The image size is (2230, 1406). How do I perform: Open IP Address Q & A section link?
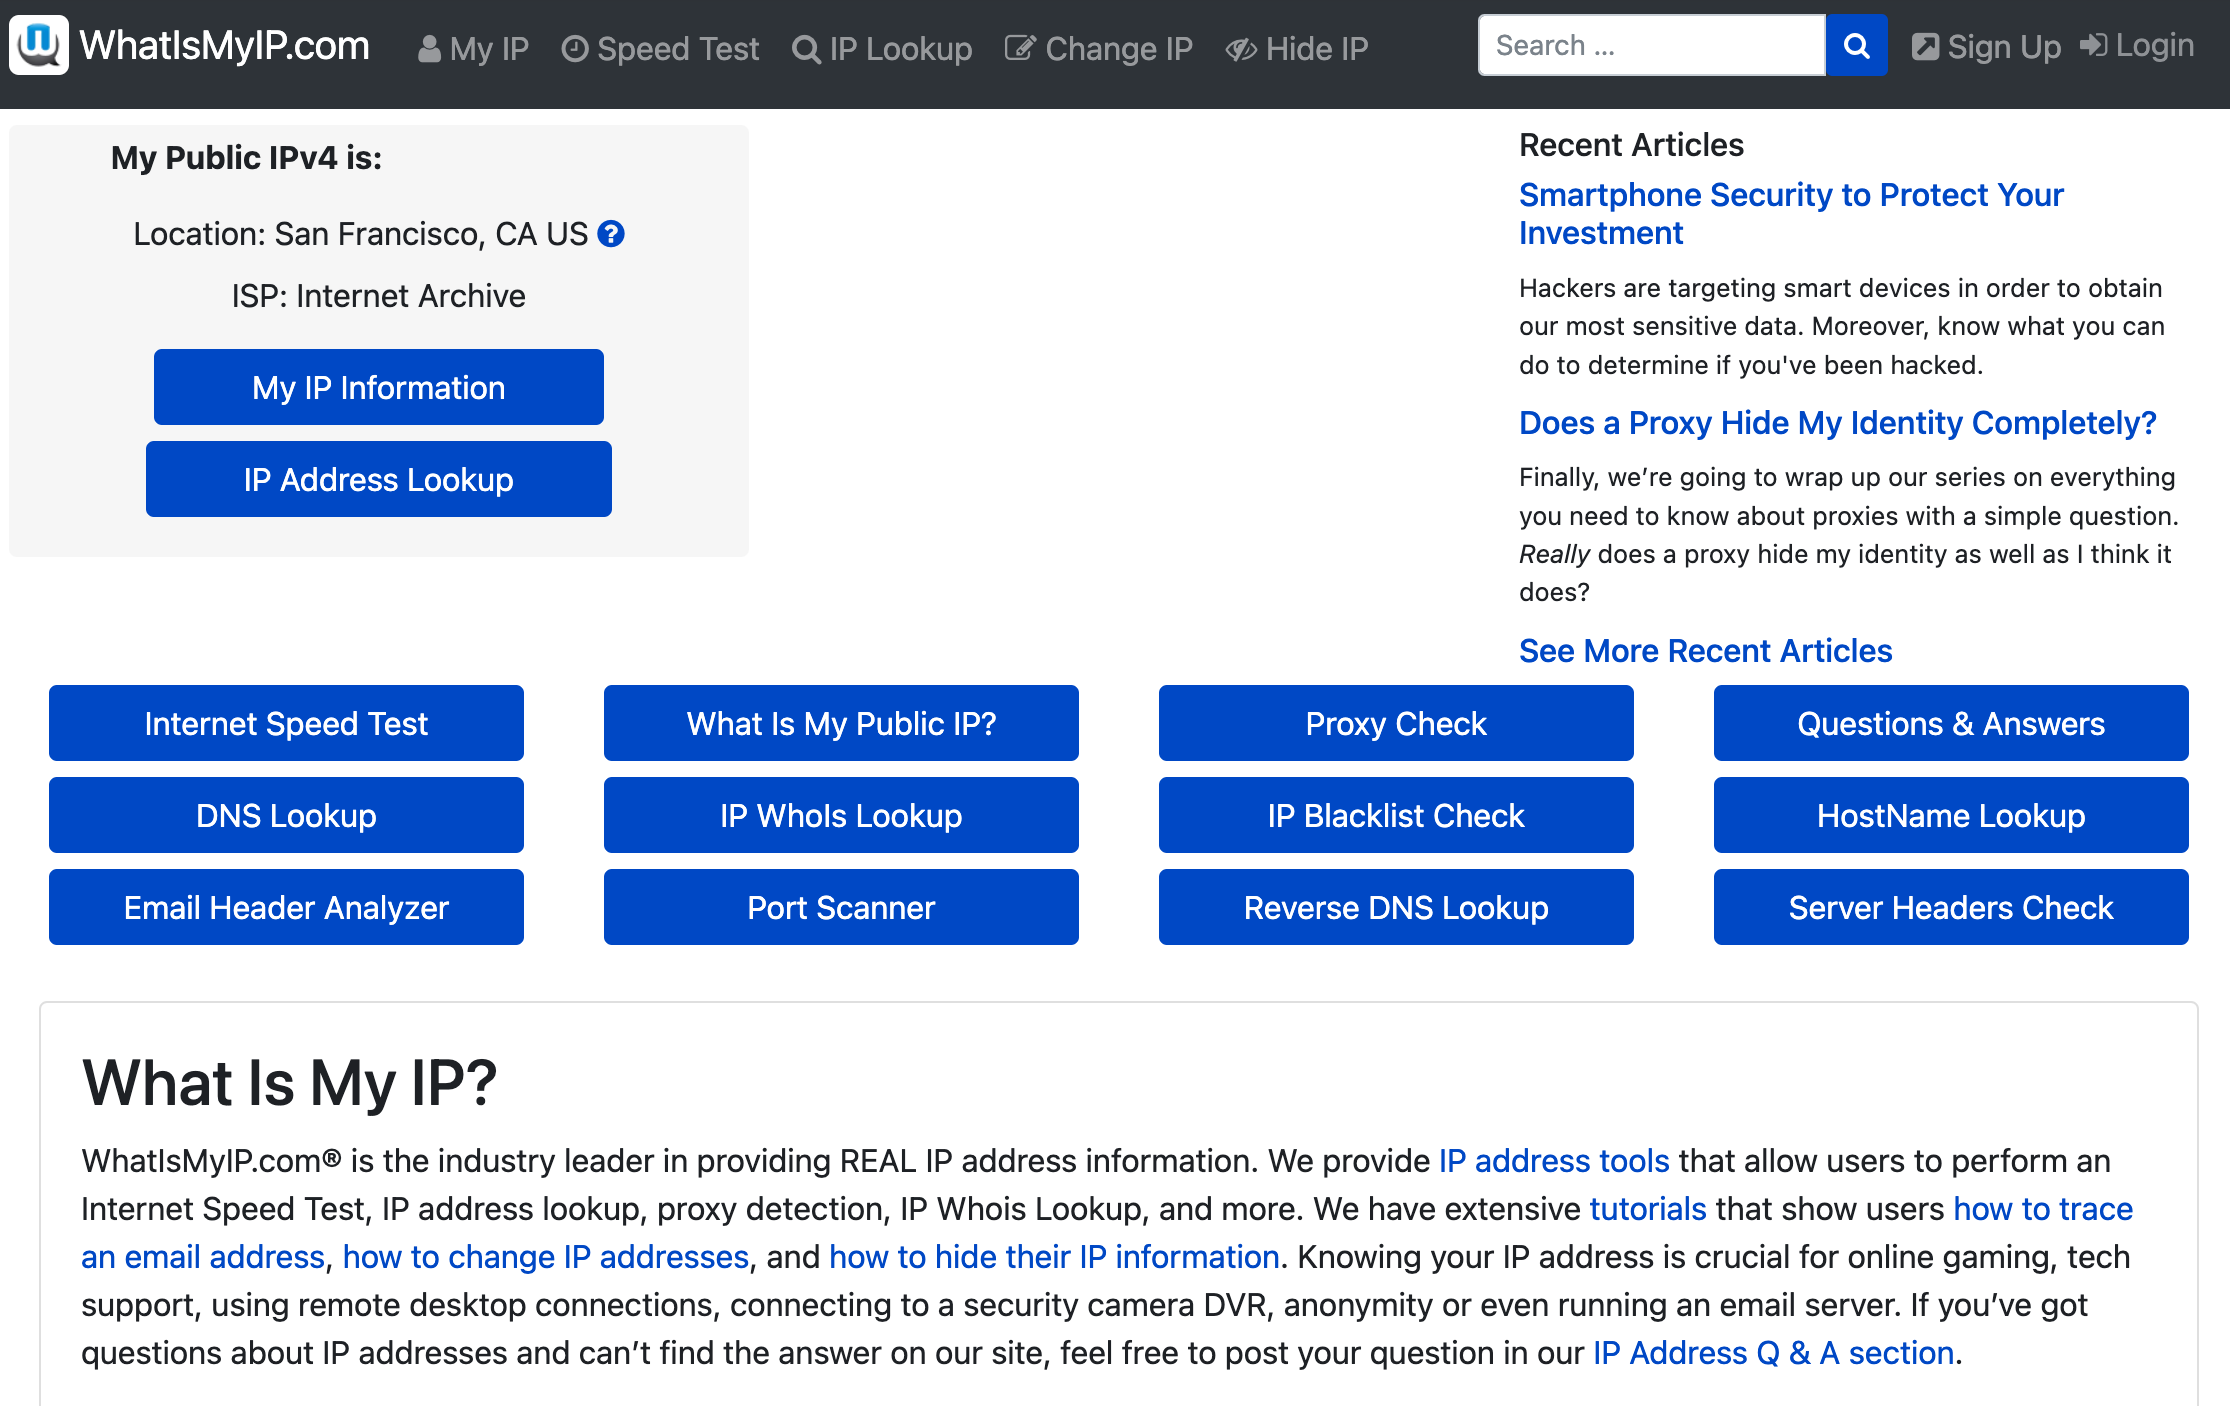pyautogui.click(x=1773, y=1352)
